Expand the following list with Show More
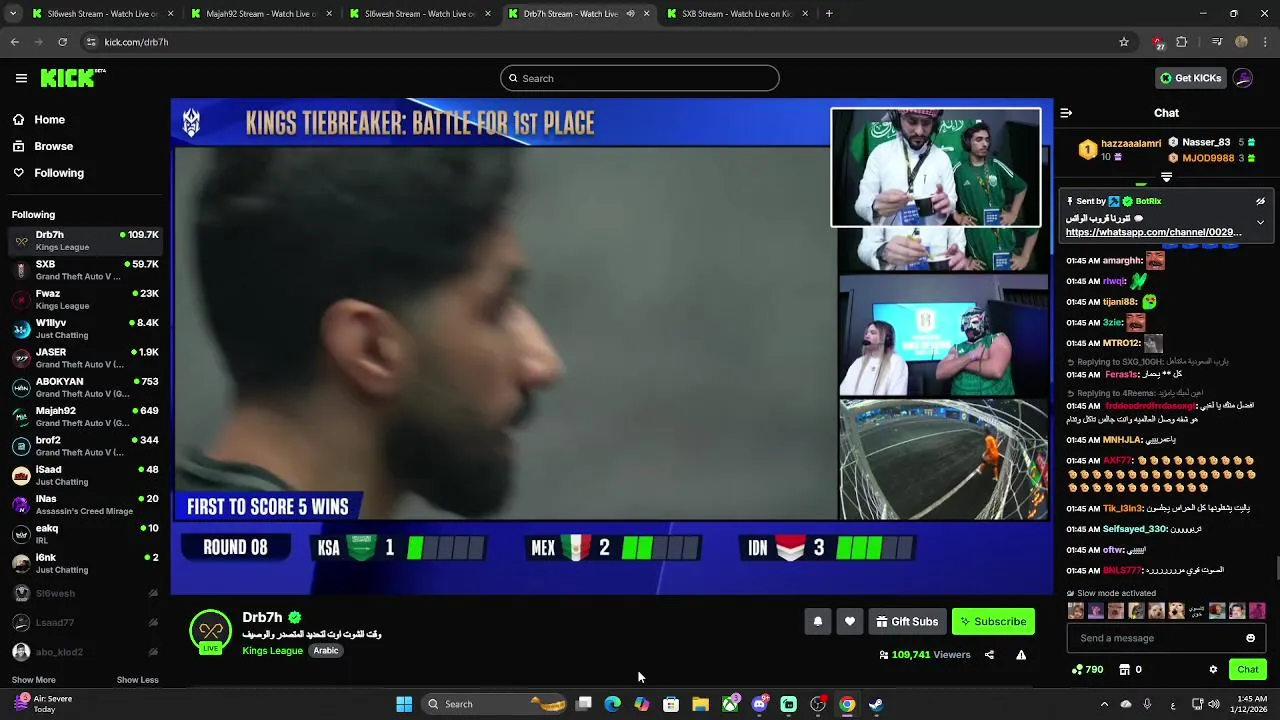The width and height of the screenshot is (1280, 720). [33, 680]
